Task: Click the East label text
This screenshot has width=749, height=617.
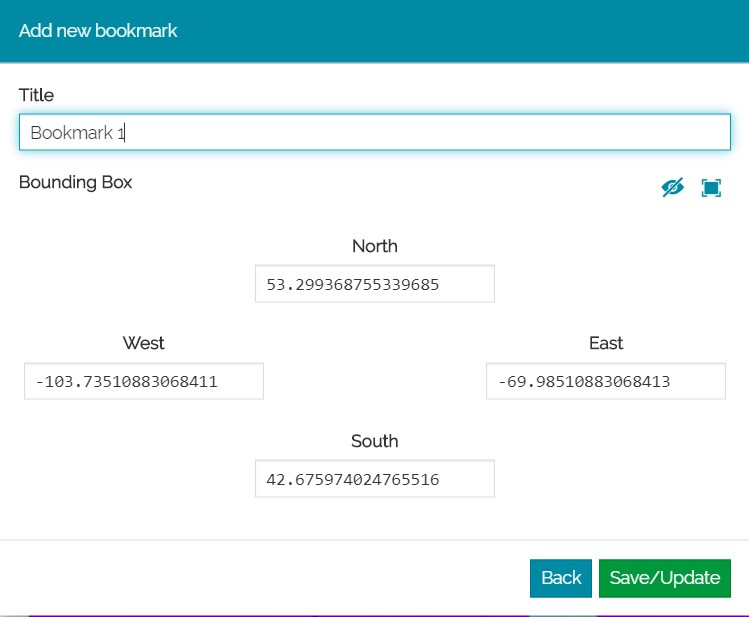Action: (x=605, y=343)
